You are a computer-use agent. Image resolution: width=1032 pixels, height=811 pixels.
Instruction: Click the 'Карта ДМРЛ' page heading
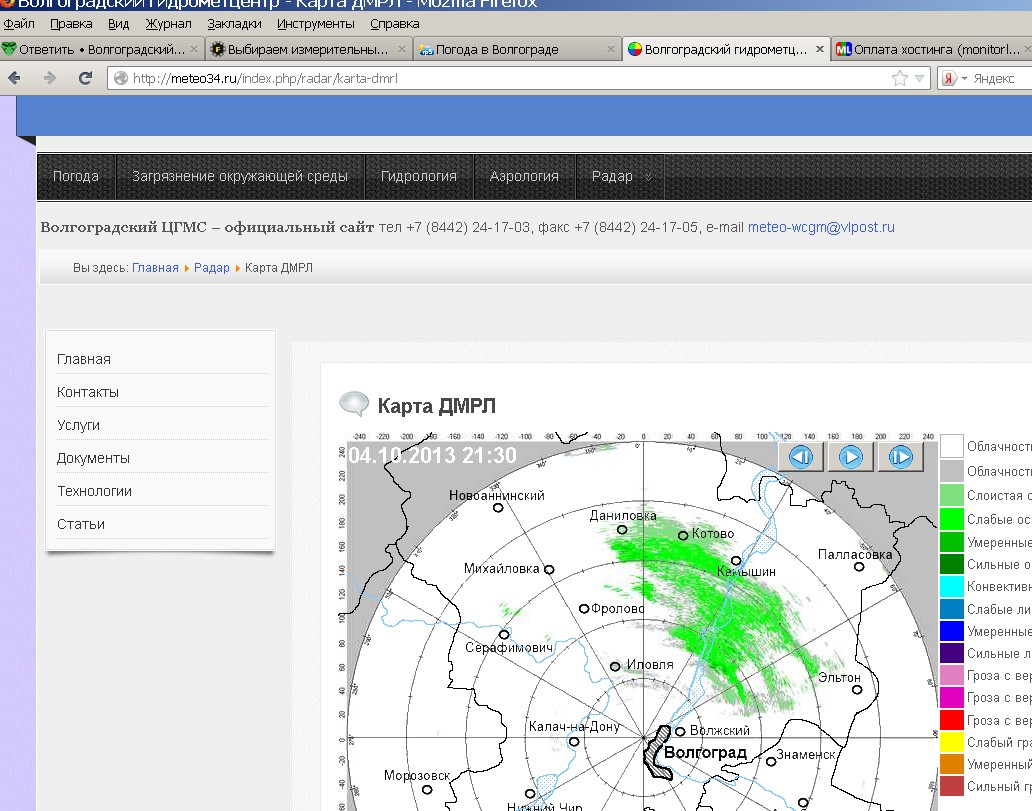436,406
